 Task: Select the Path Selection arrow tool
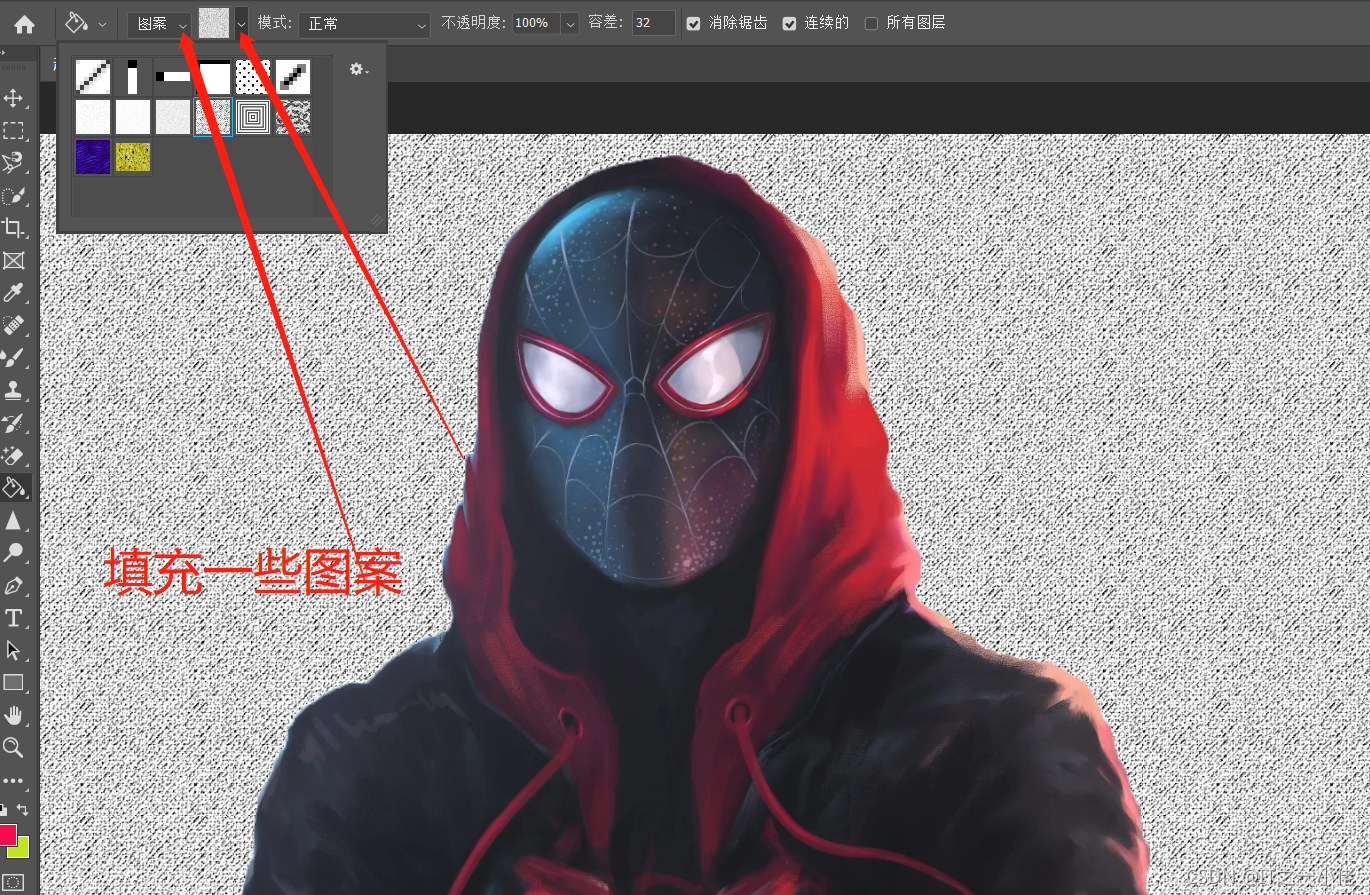pos(13,650)
